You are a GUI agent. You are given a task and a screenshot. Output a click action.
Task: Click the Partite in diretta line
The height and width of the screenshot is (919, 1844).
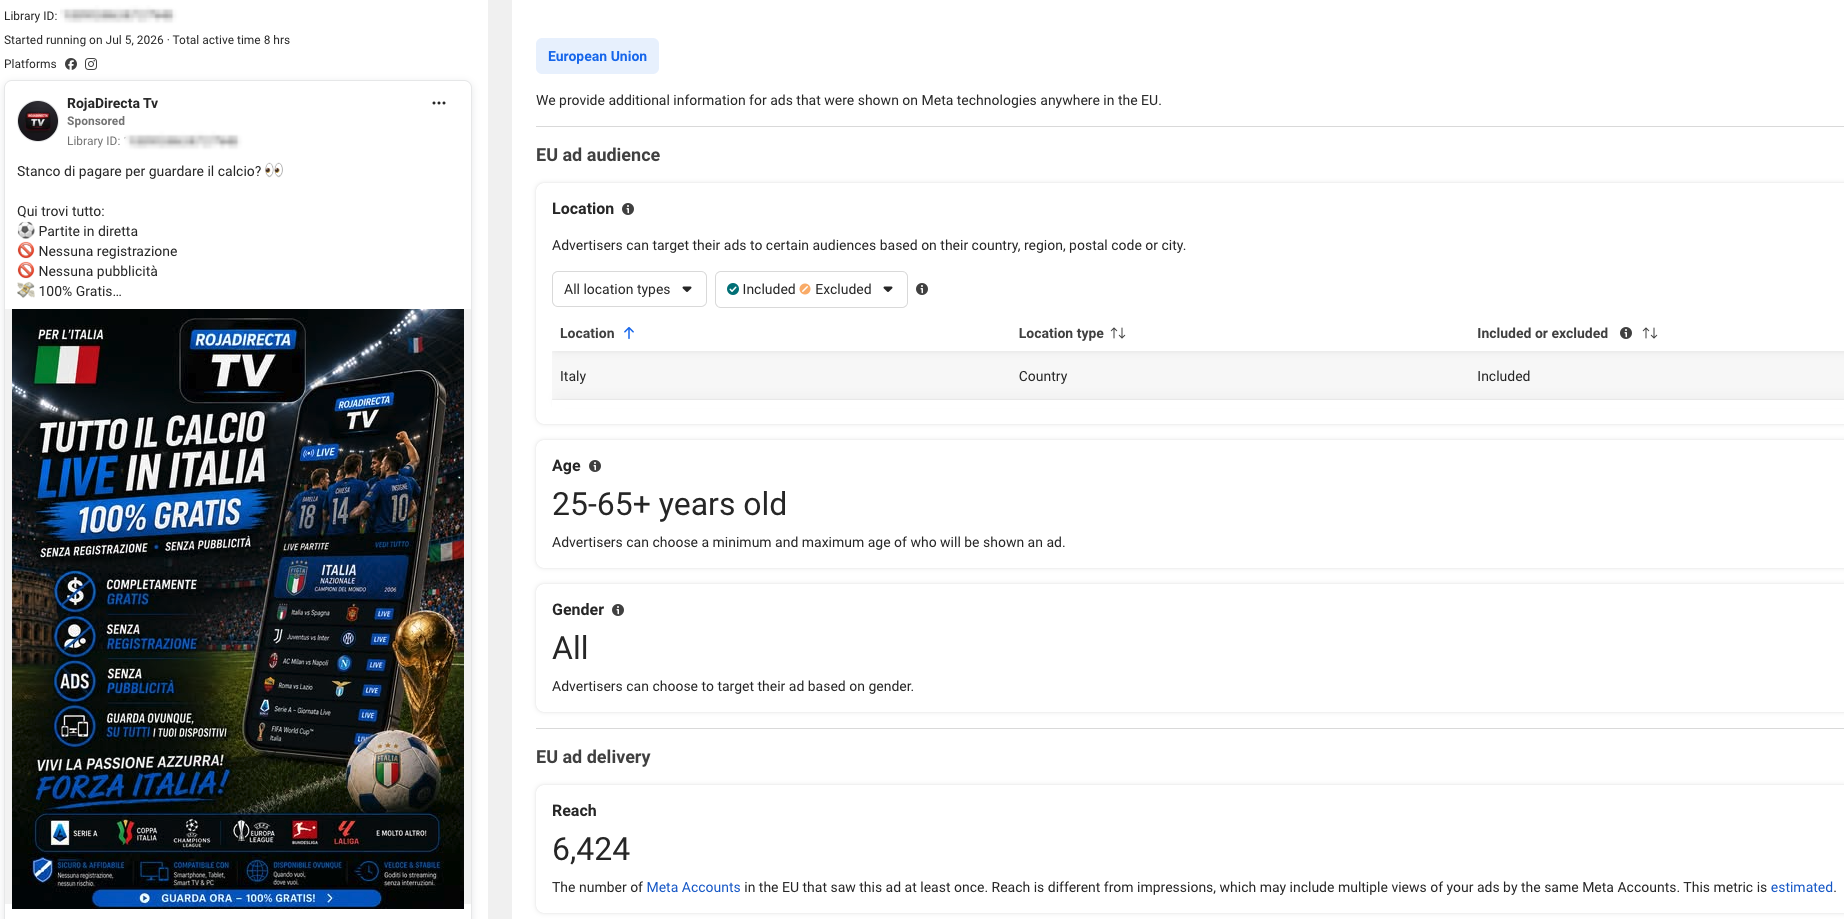point(78,231)
